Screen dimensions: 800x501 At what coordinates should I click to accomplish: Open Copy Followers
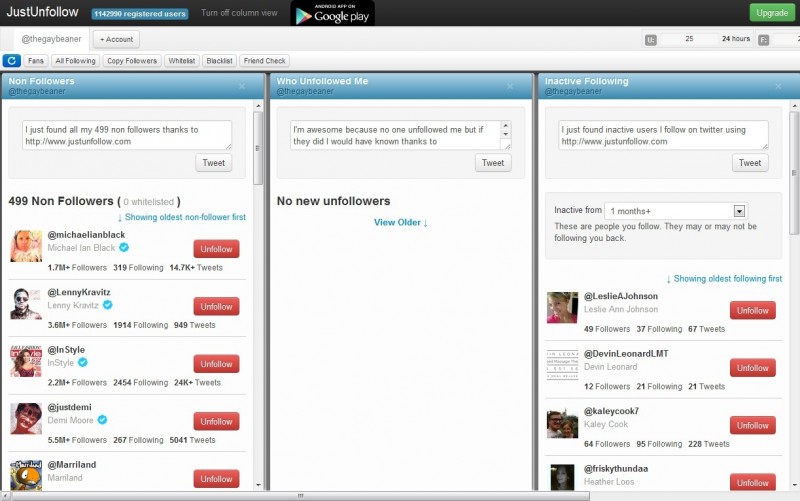coord(132,61)
